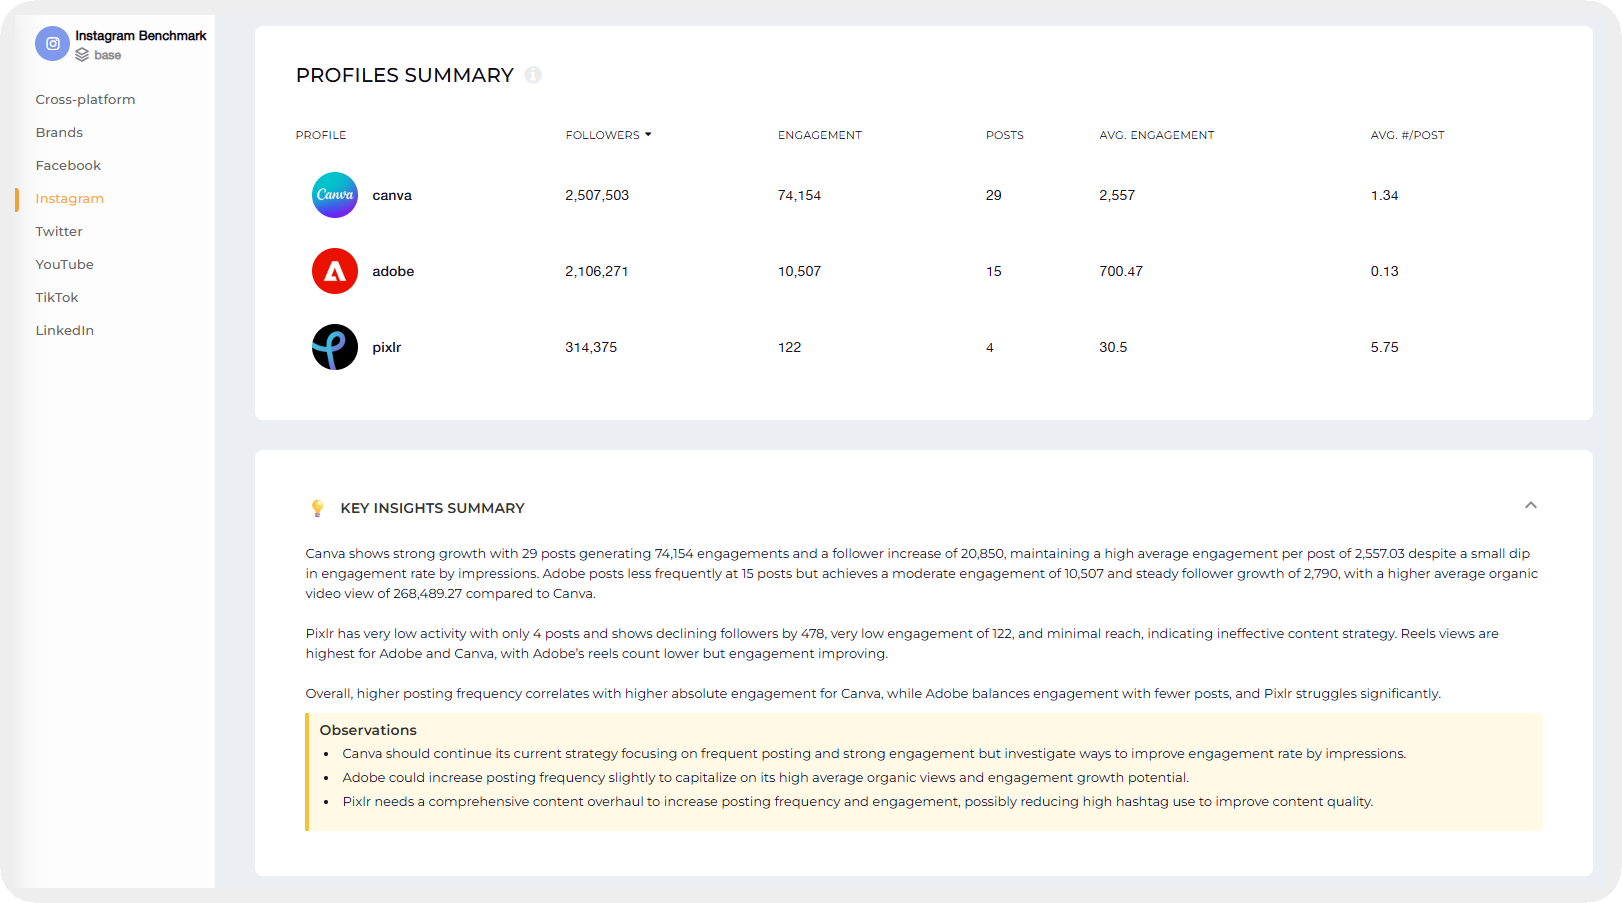Click Pixlr's engagement value 122
Viewport: 1622px width, 903px height.
790,347
